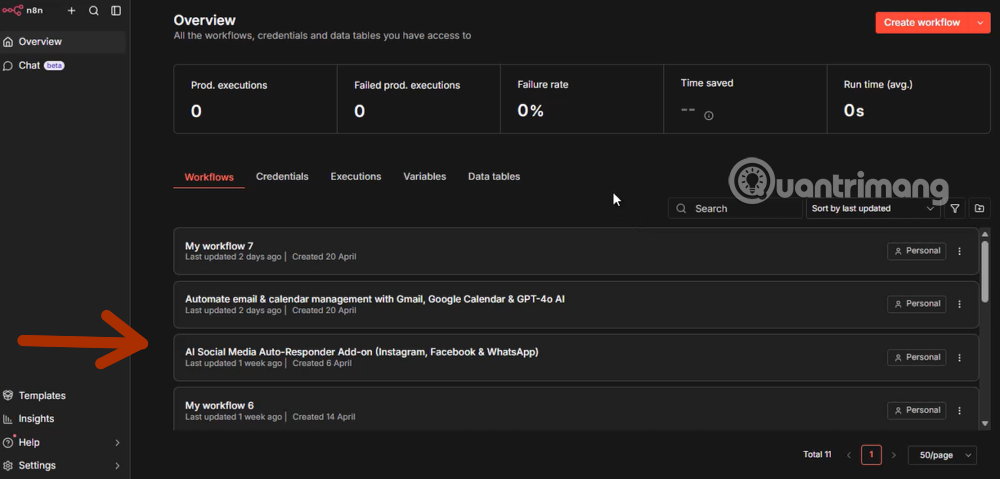Open Insights in the sidebar

coord(36,419)
